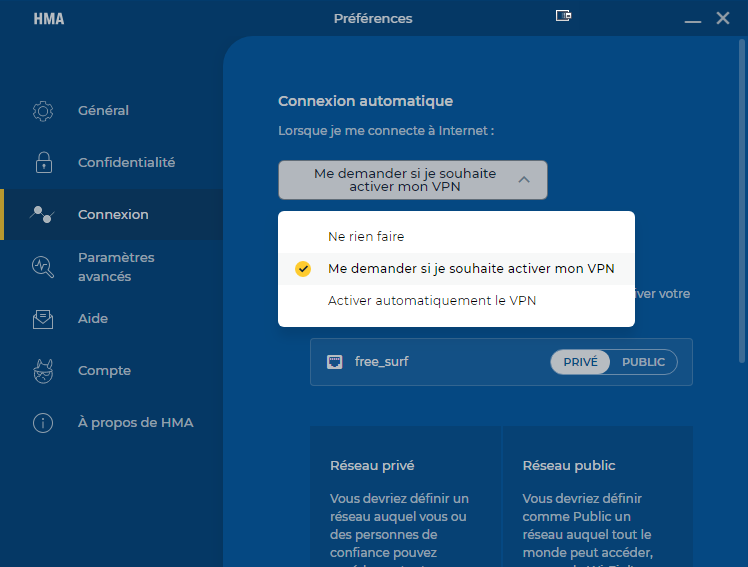This screenshot has height=567, width=748.
Task: Choose the Ne rien faire option
Action: click(x=456, y=237)
